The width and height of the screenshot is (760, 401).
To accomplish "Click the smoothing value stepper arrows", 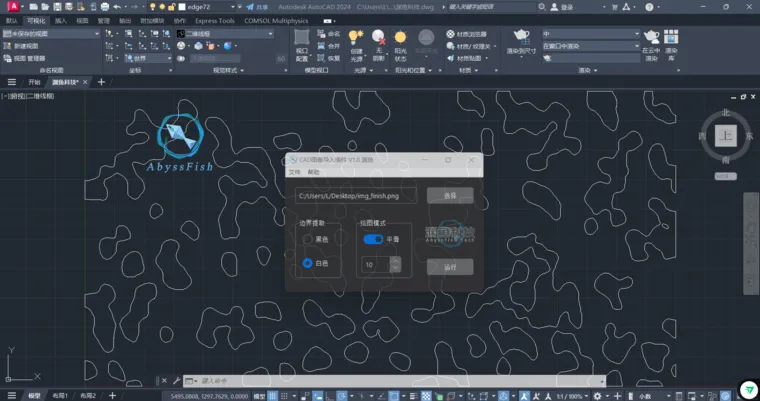I will point(396,264).
